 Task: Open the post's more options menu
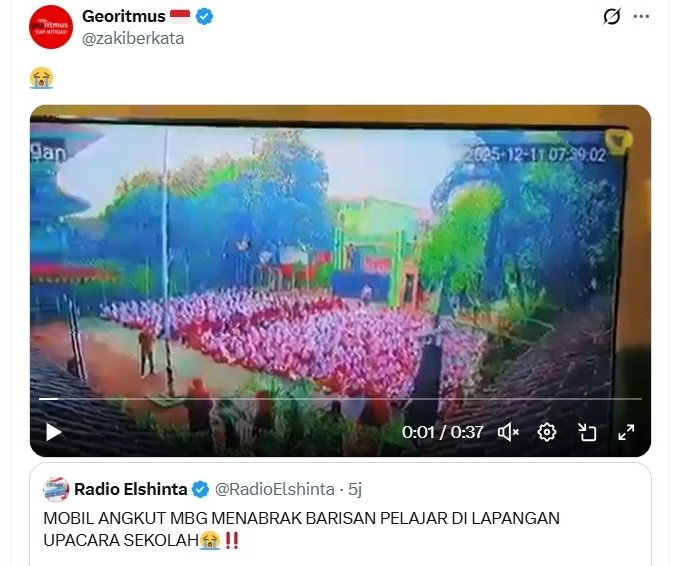tap(641, 17)
